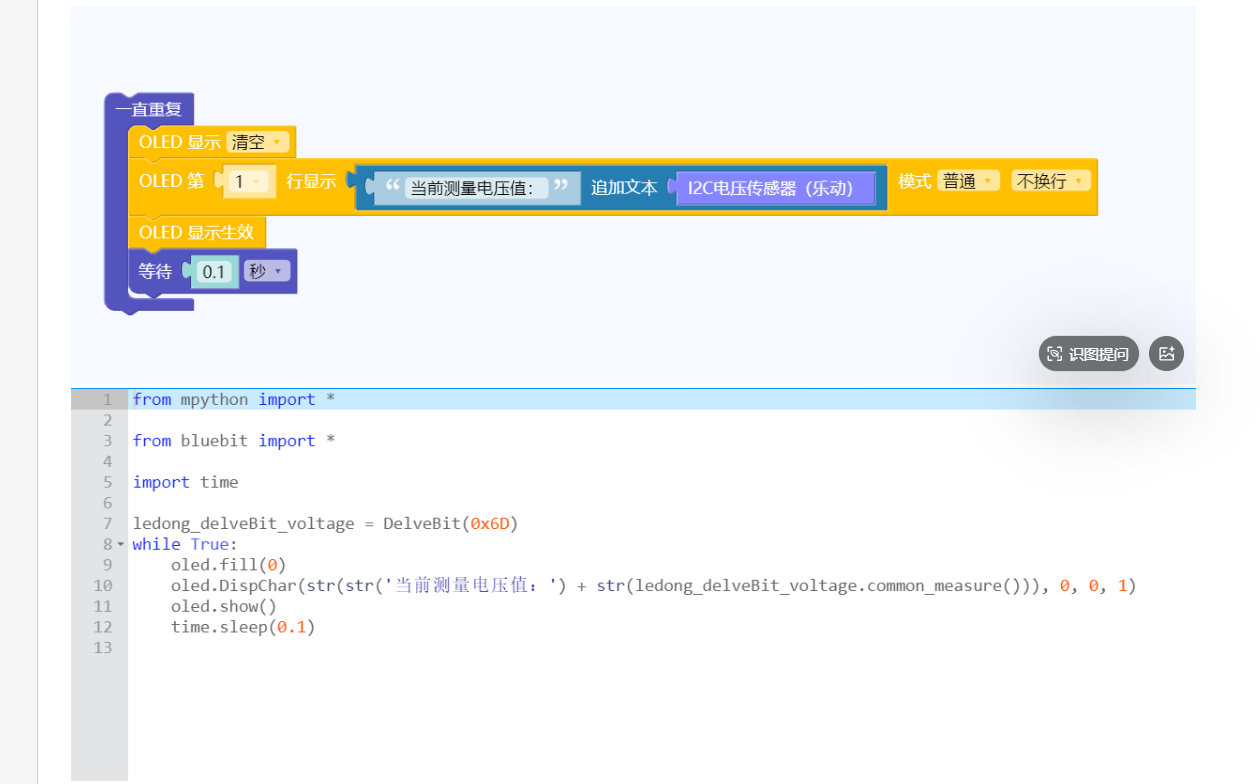This screenshot has height=784, width=1260.
Task: Click the 0.1 value field in 等待 block
Action: tap(215, 272)
